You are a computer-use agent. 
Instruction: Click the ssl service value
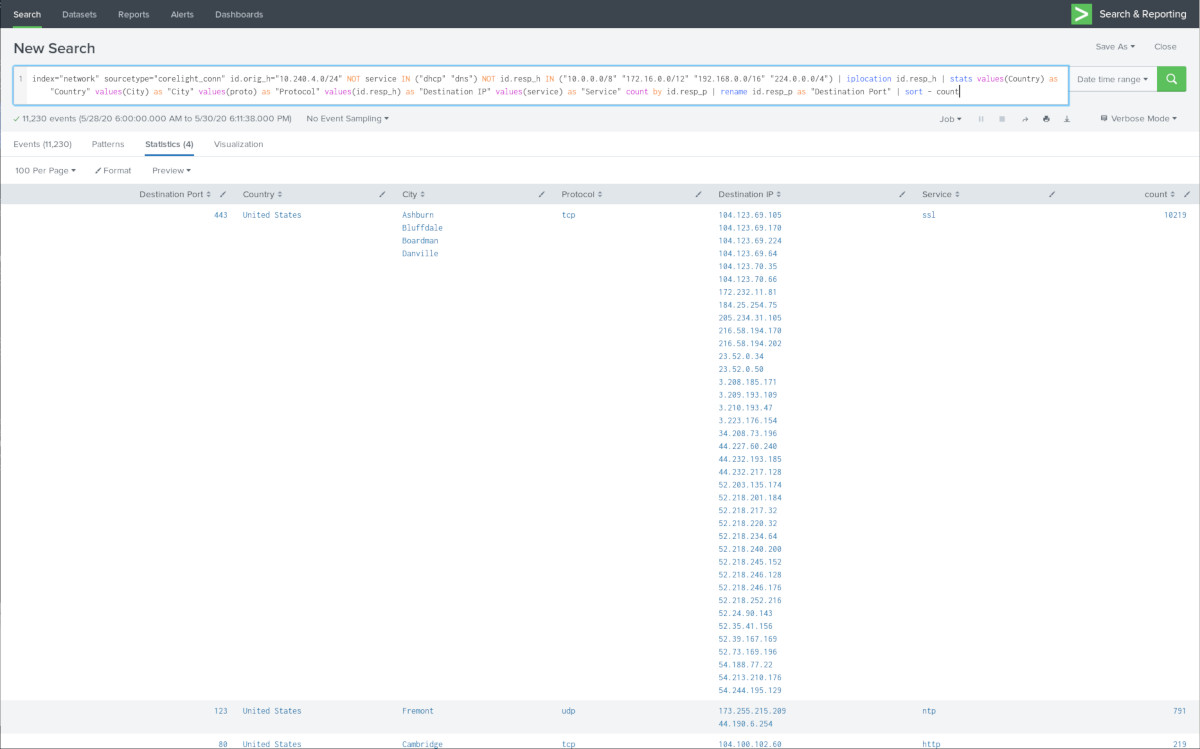[x=929, y=215]
